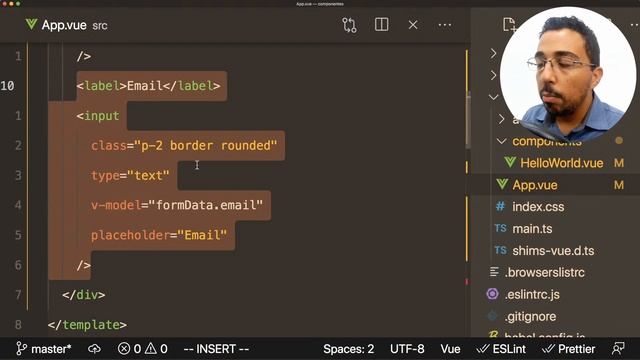The image size is (640, 360).
Task: Split the editor with the split icon
Action: (x=381, y=24)
